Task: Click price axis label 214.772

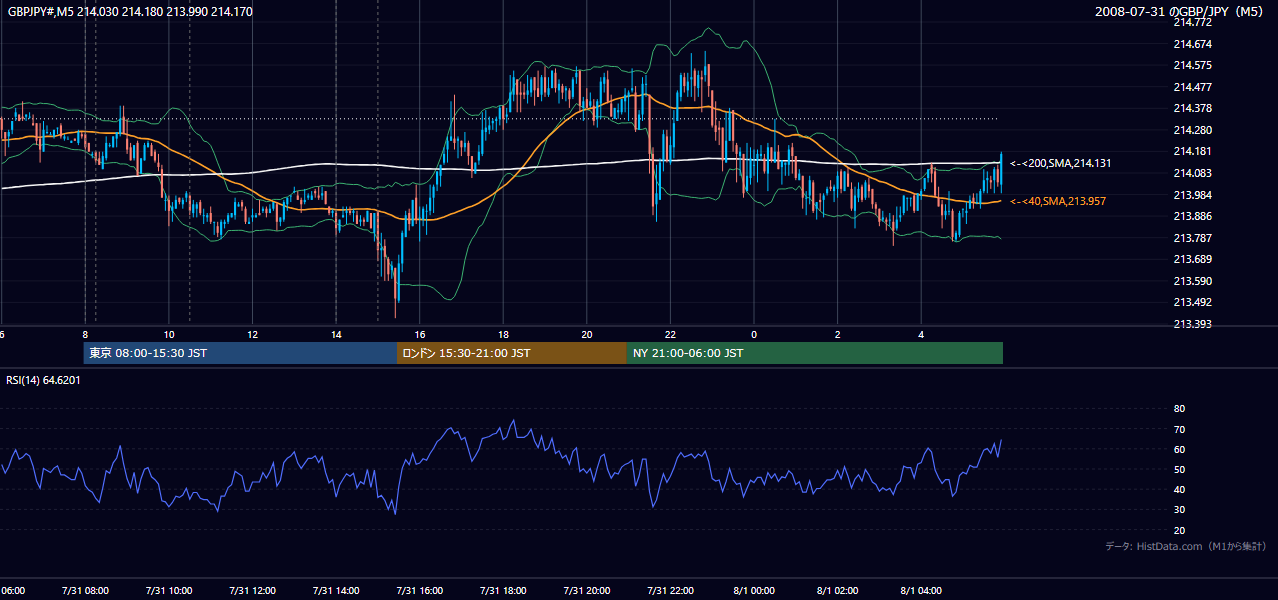Action: click(1192, 22)
